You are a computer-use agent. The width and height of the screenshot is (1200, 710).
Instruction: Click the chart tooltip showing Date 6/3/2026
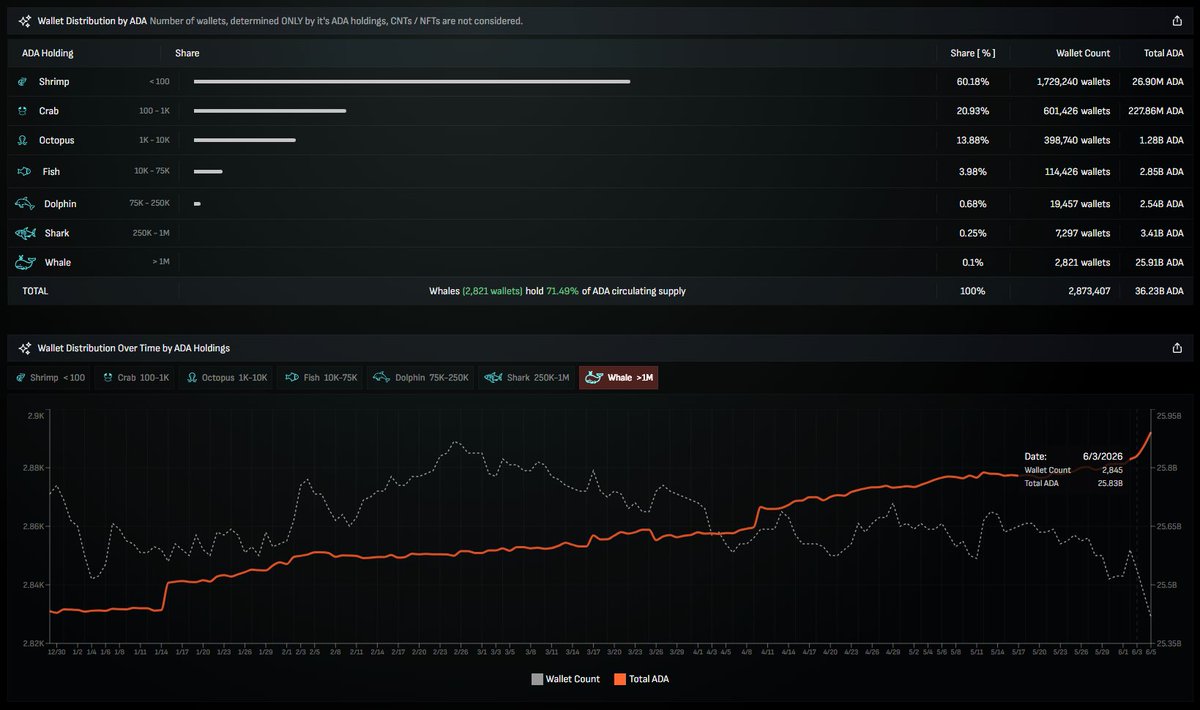pos(1075,470)
